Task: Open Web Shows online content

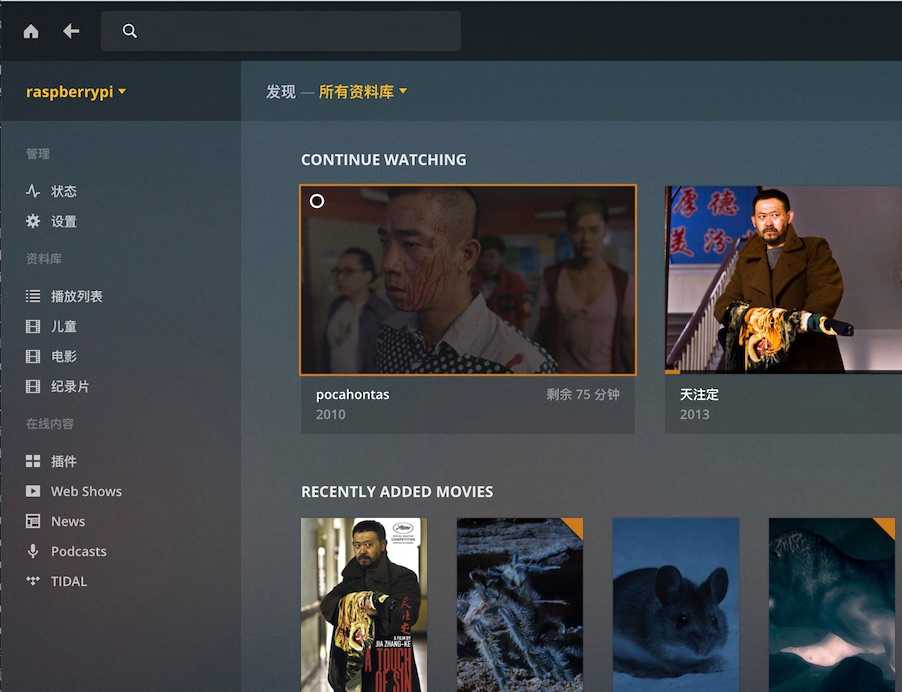Action: [x=74, y=491]
